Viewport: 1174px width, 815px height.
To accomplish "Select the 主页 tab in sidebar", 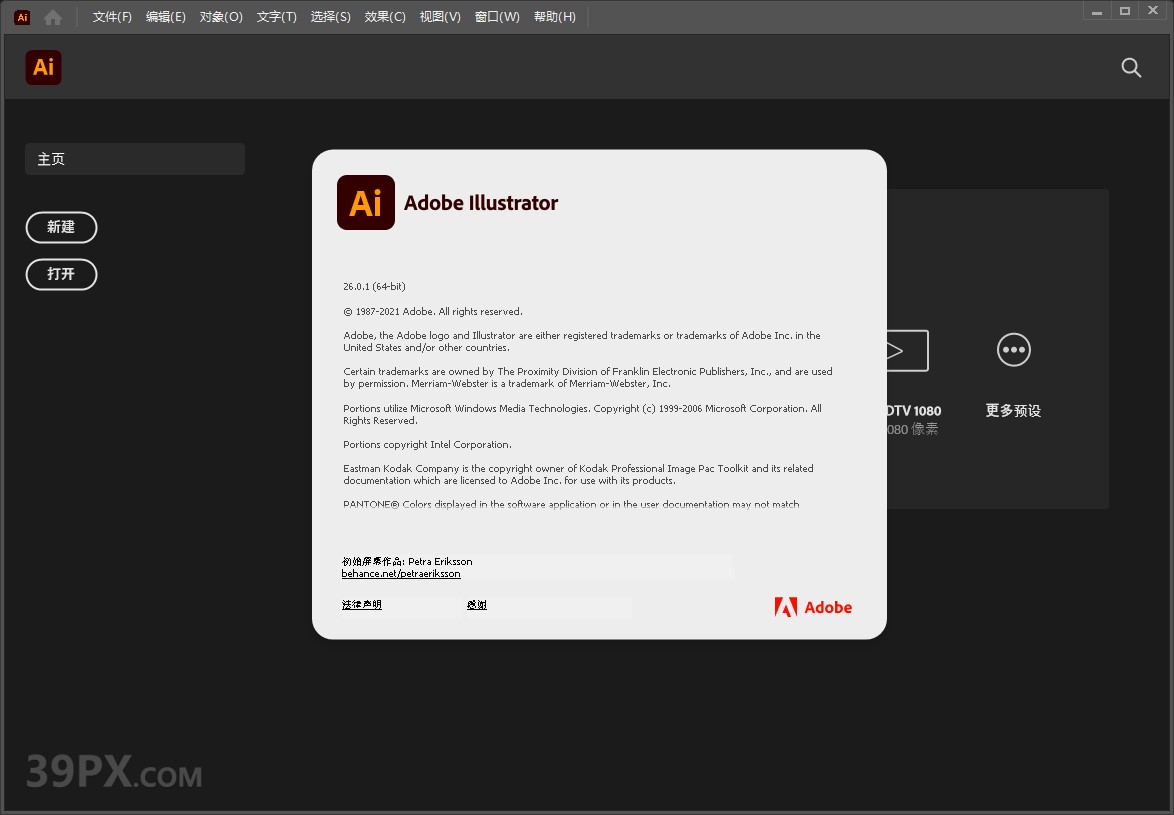I will tap(135, 159).
